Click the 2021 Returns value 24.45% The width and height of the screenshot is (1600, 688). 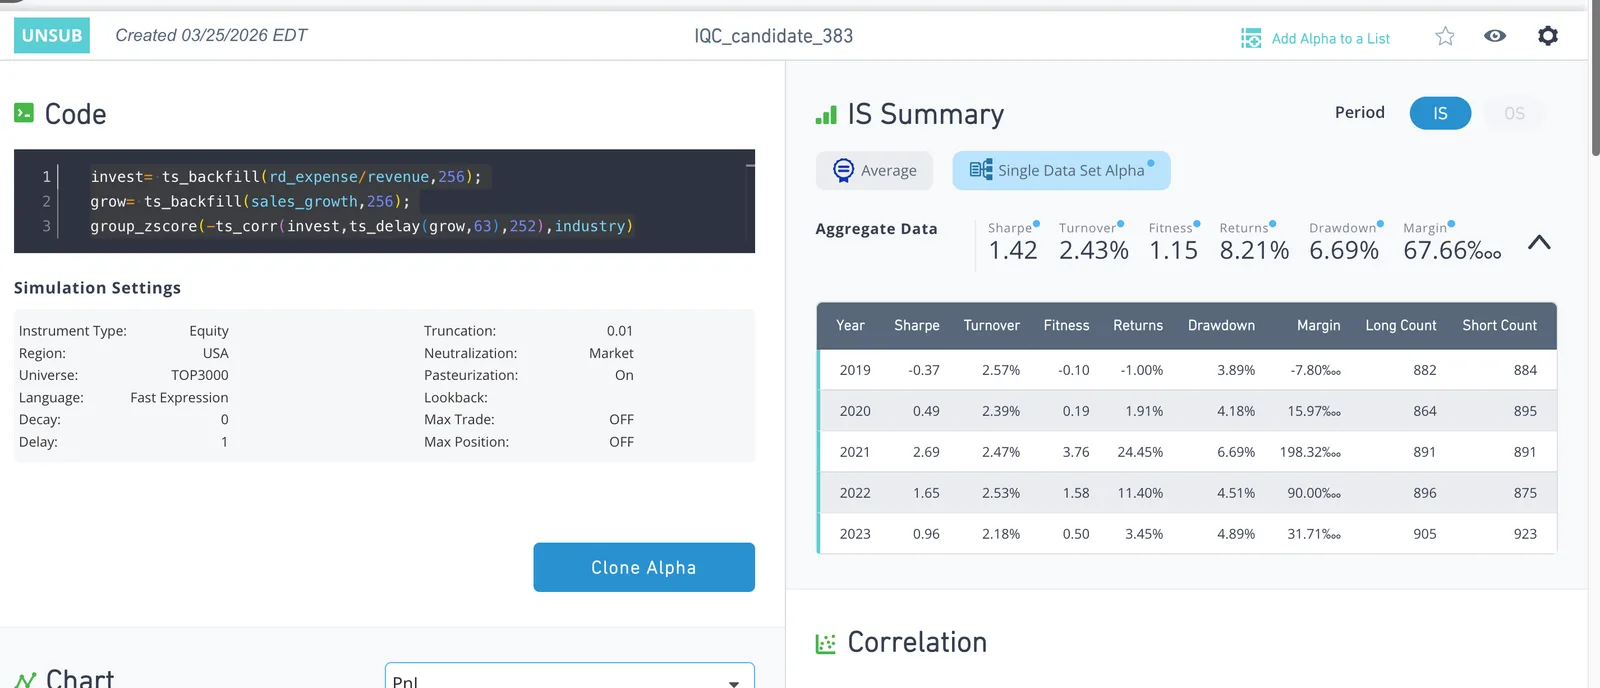1140,452
